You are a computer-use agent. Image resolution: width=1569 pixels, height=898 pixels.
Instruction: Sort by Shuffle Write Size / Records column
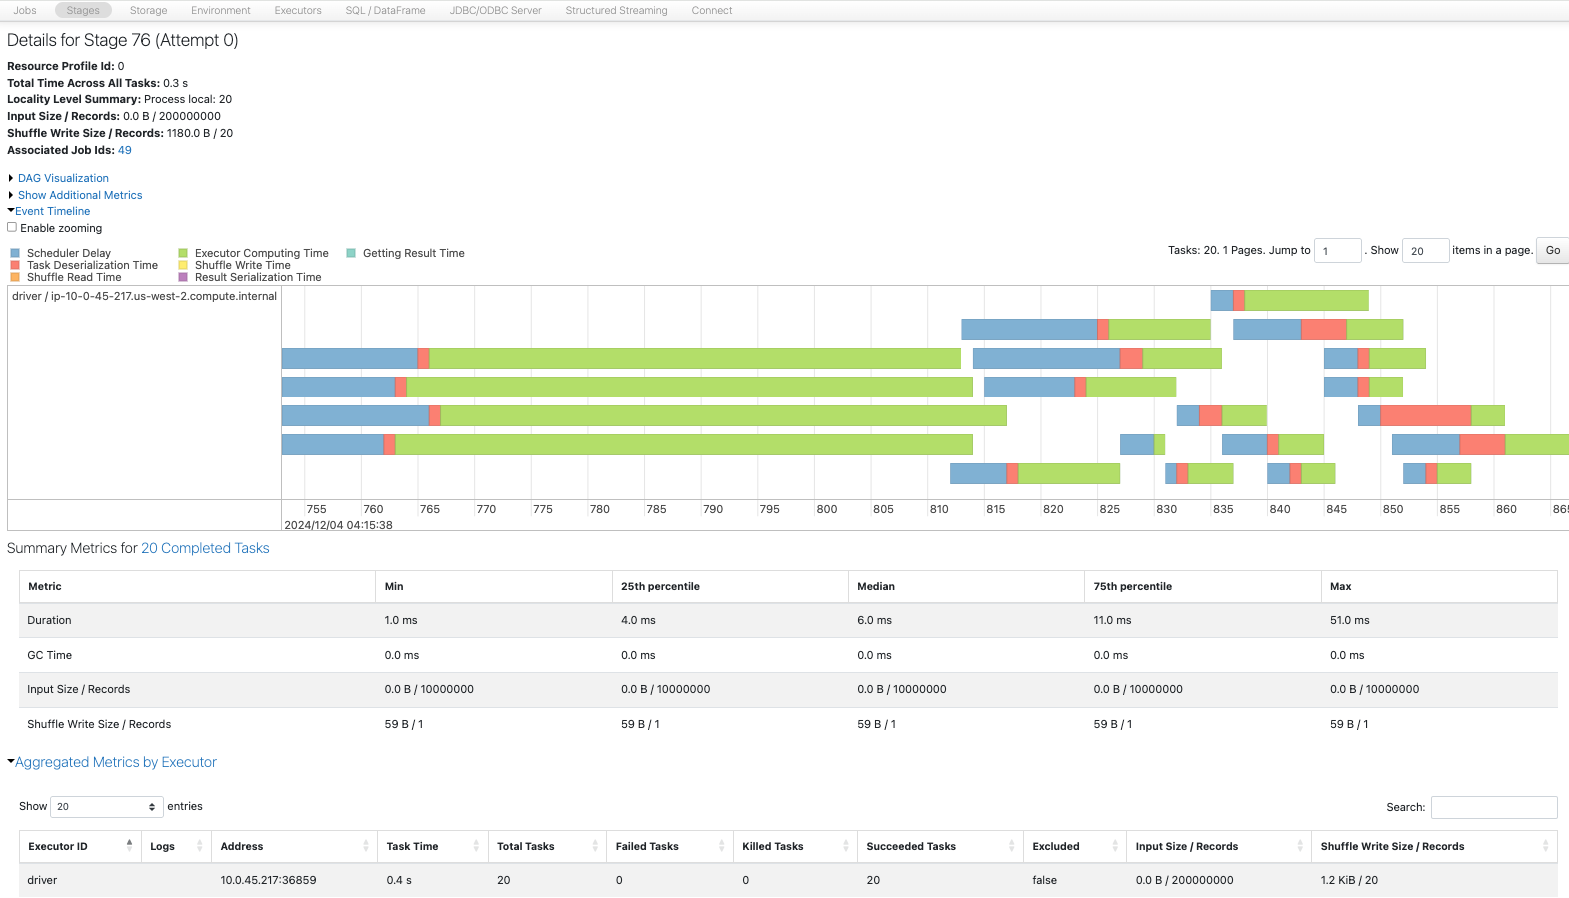1435,846
